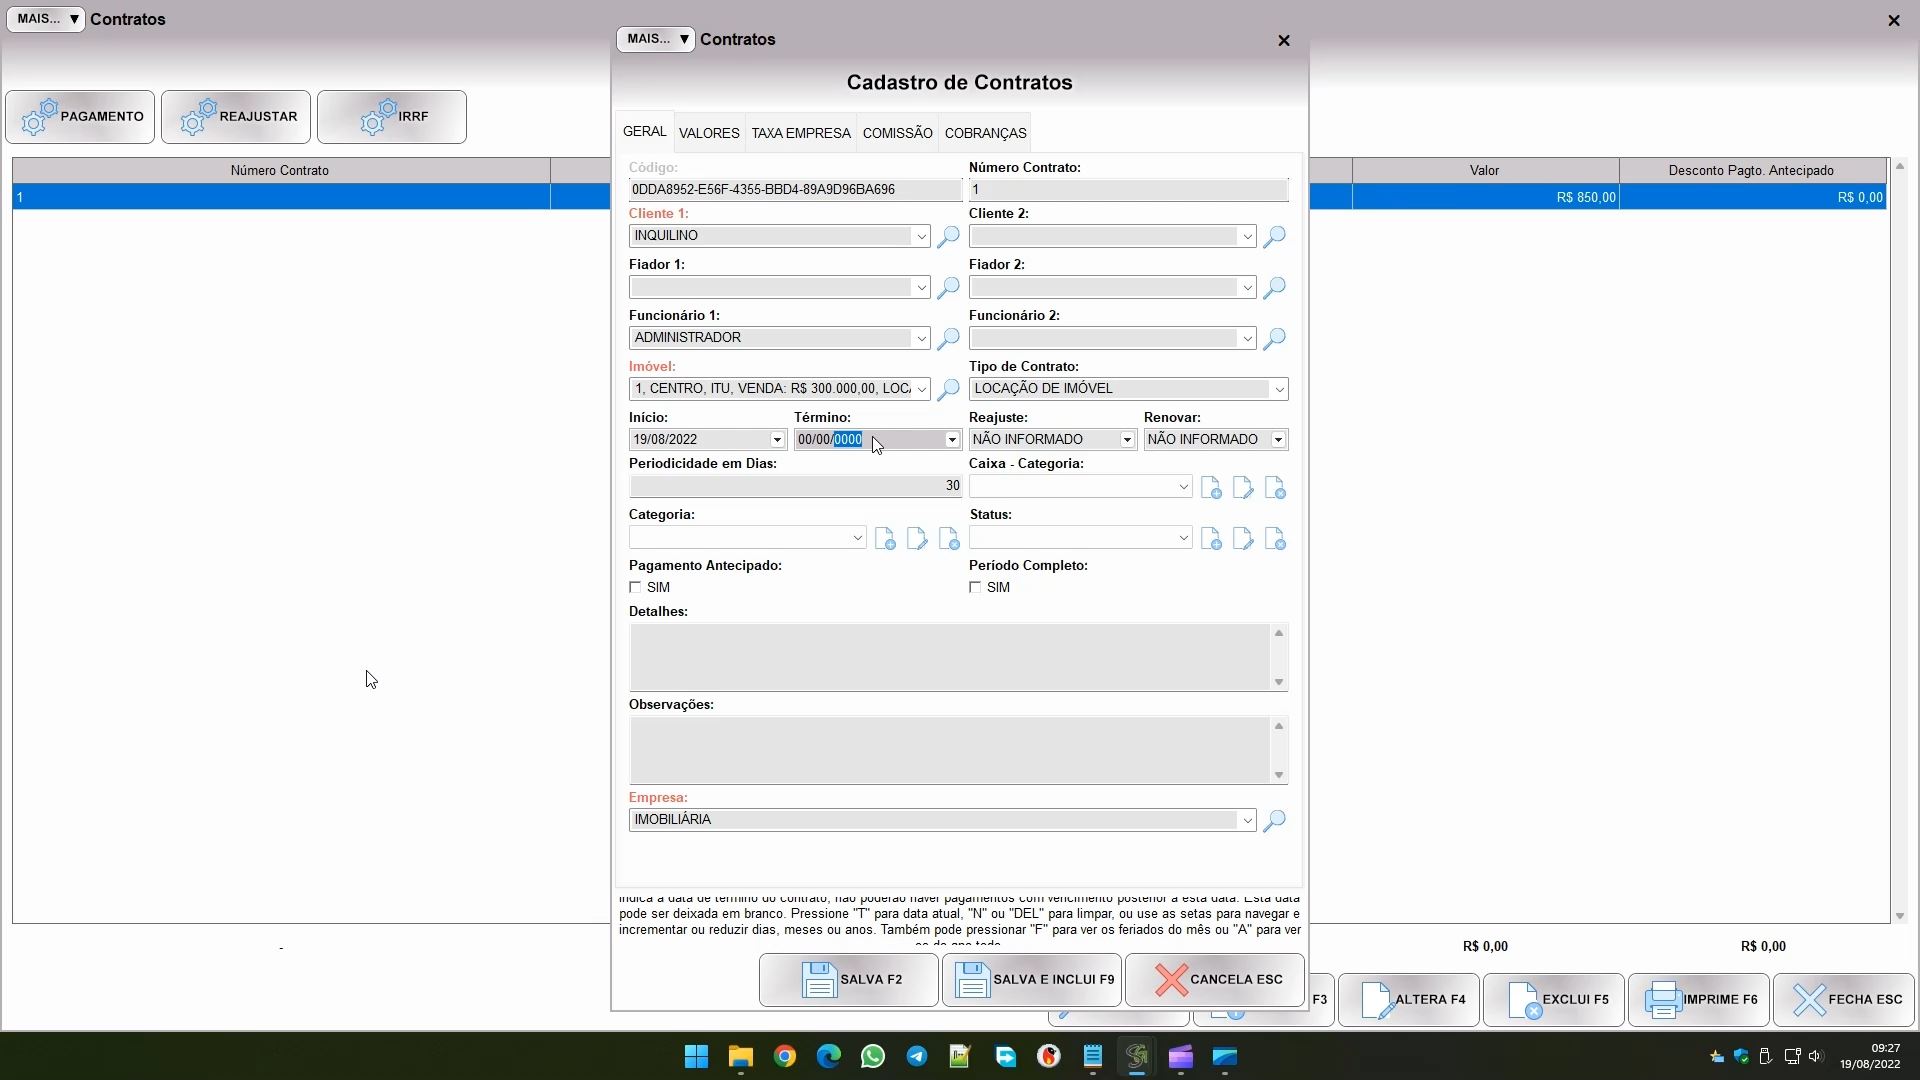This screenshot has width=1920, height=1080.
Task: Open the Reajuste dropdown list
Action: pos(1126,441)
